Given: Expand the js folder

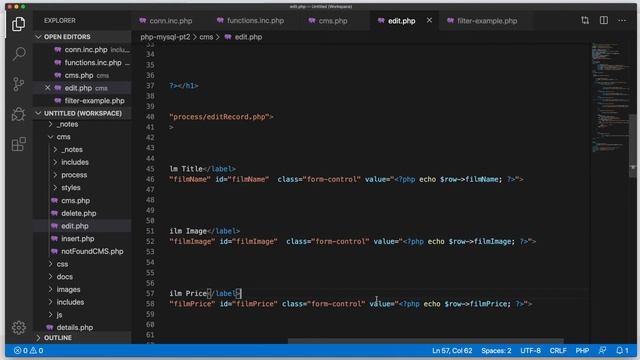Looking at the screenshot, I should 59,315.
